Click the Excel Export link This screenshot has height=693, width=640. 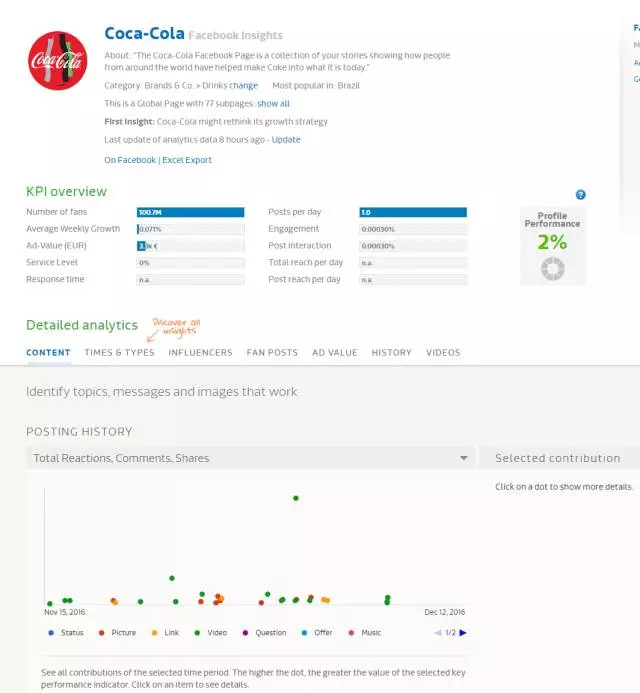[186, 160]
